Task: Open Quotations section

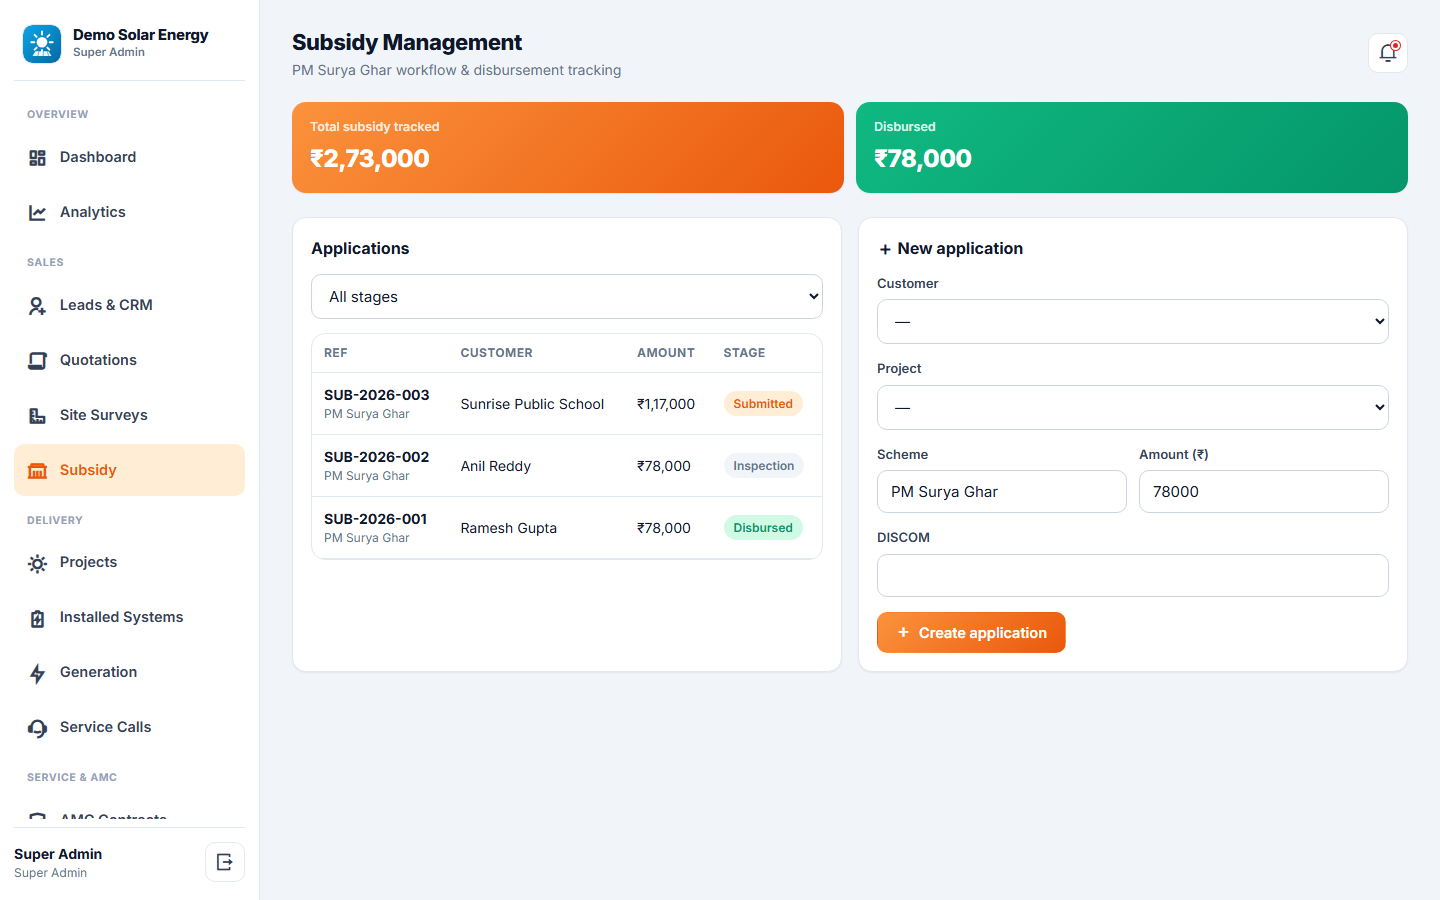Action: click(x=129, y=361)
